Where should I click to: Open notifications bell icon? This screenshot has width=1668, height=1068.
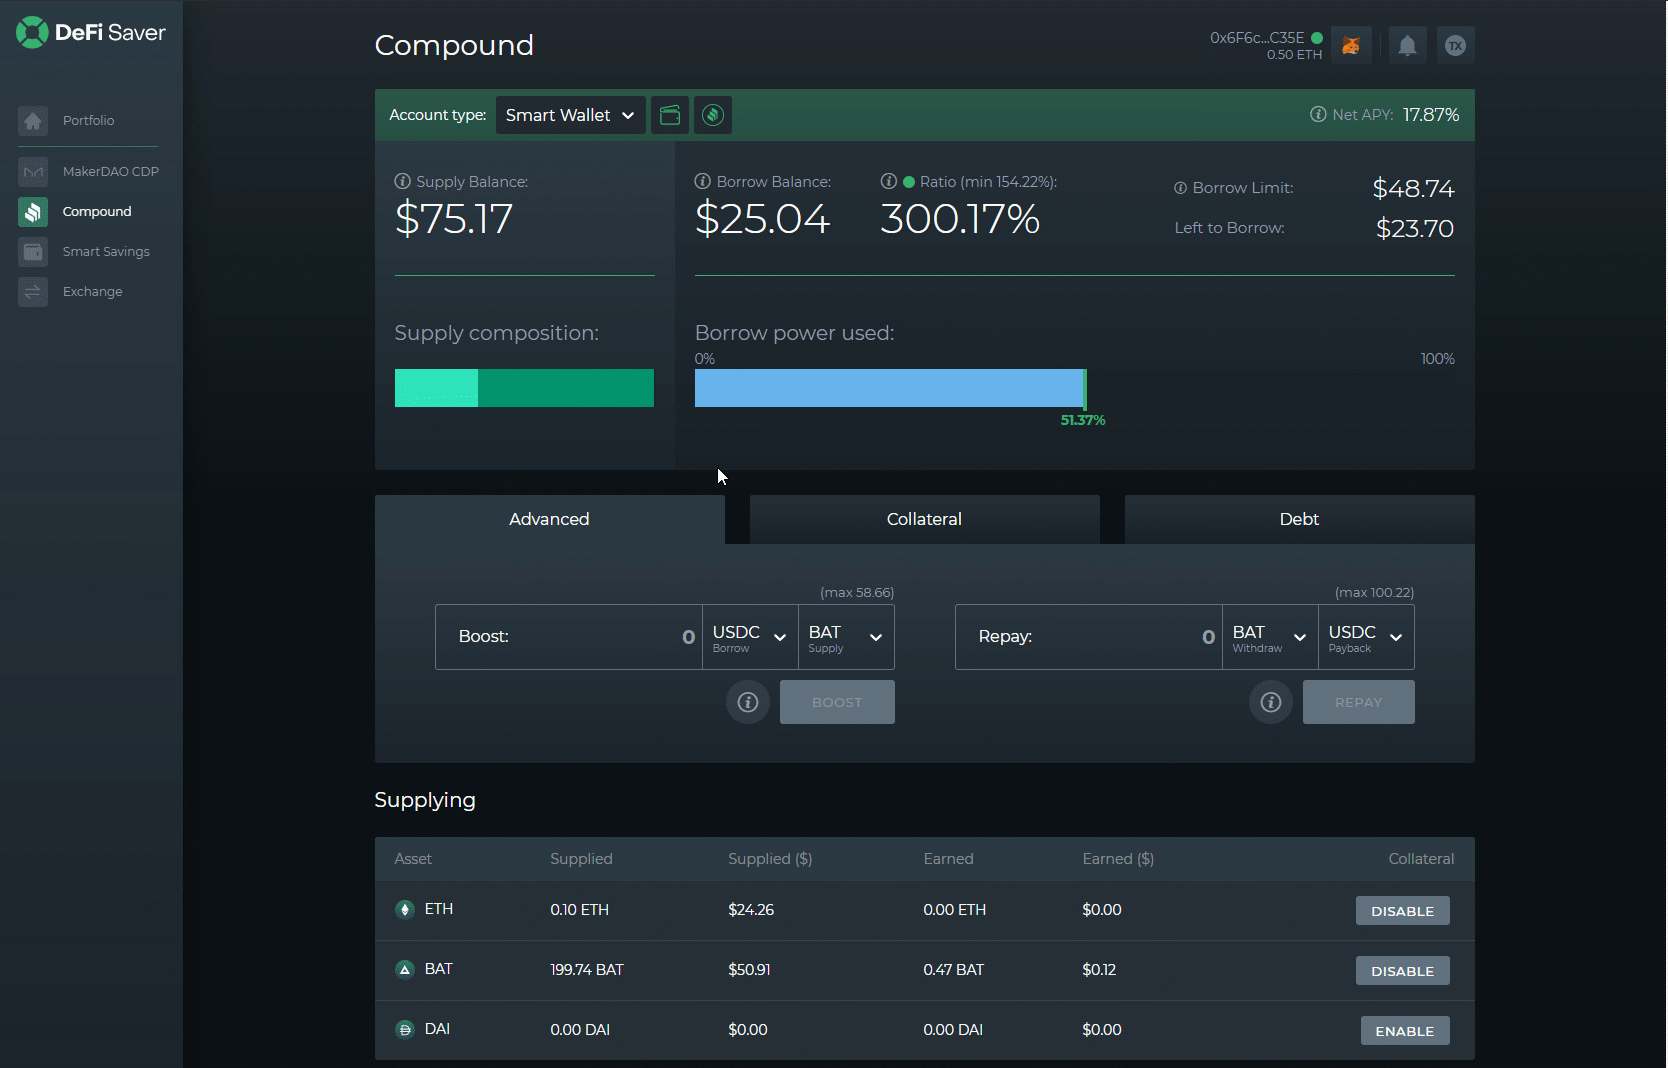(1407, 45)
